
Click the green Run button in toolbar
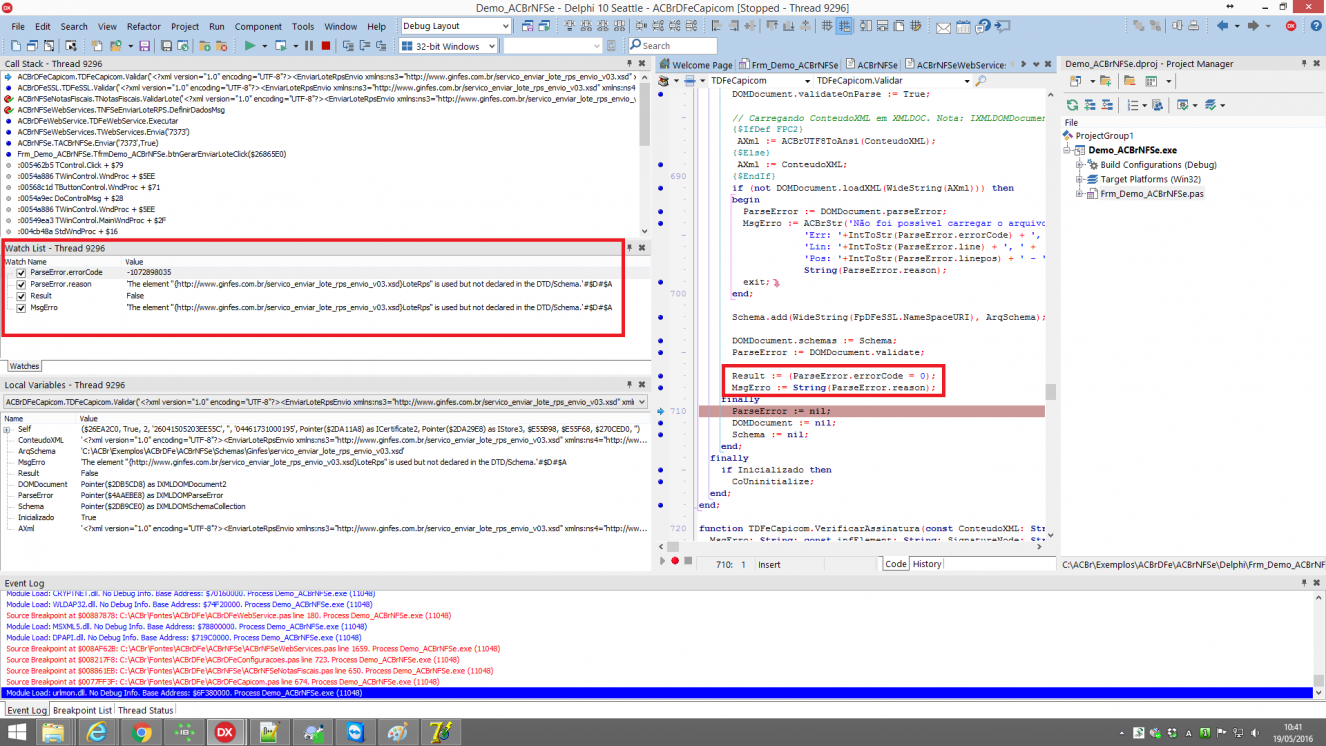[x=249, y=46]
